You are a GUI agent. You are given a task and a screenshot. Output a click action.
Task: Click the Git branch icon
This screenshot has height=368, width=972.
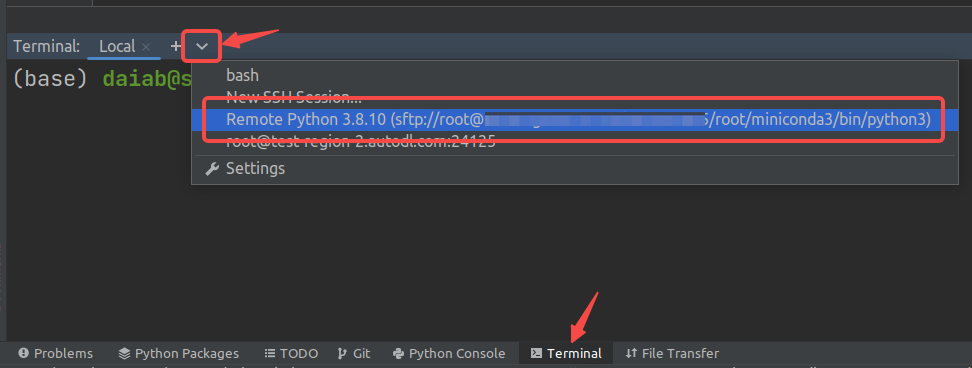coord(342,353)
